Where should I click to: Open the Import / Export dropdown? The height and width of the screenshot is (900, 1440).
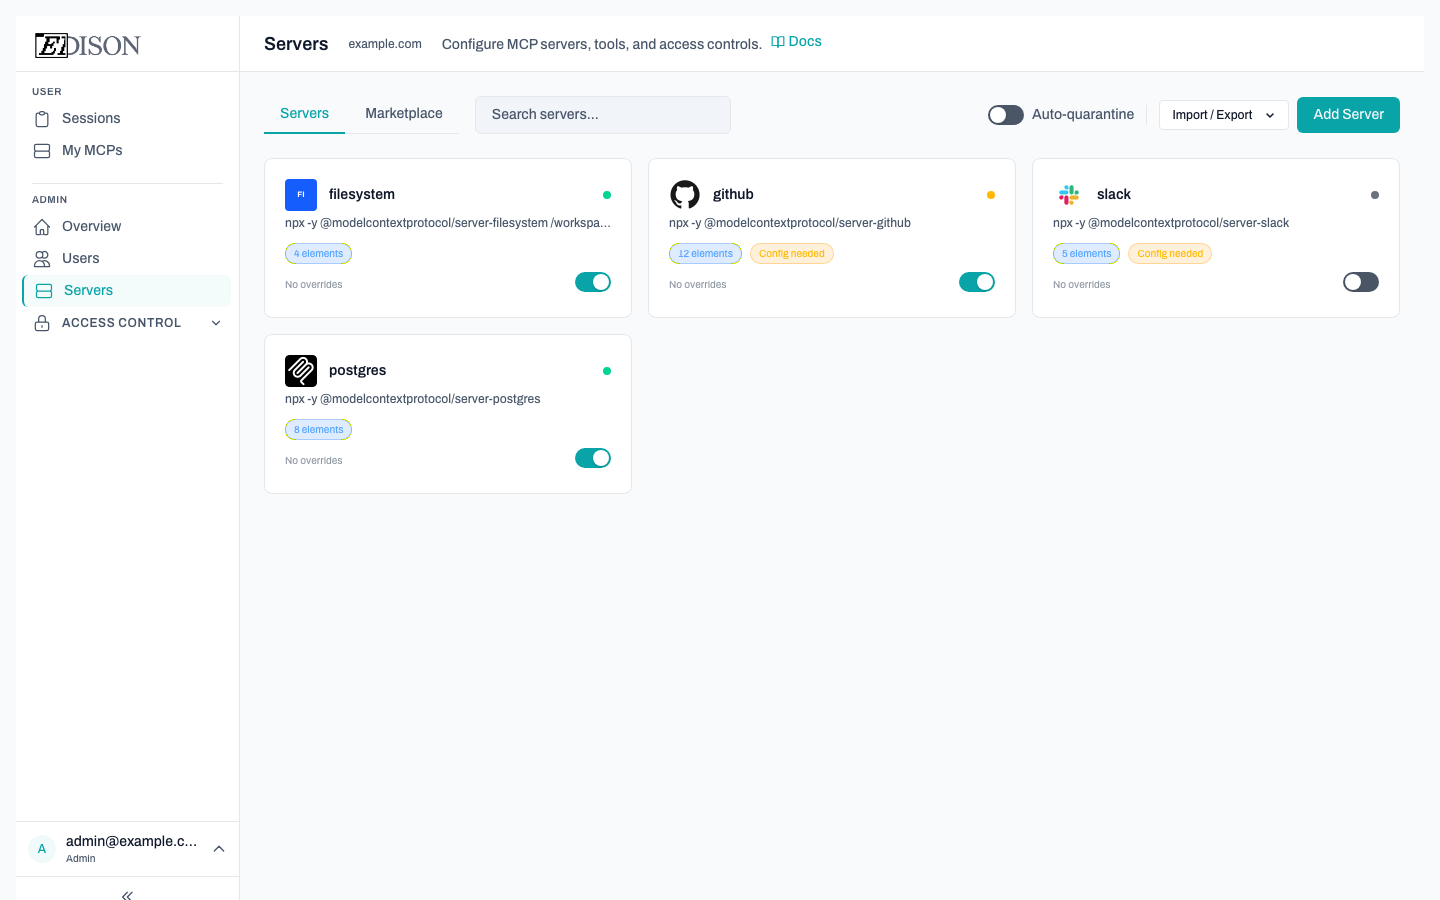coord(1223,115)
